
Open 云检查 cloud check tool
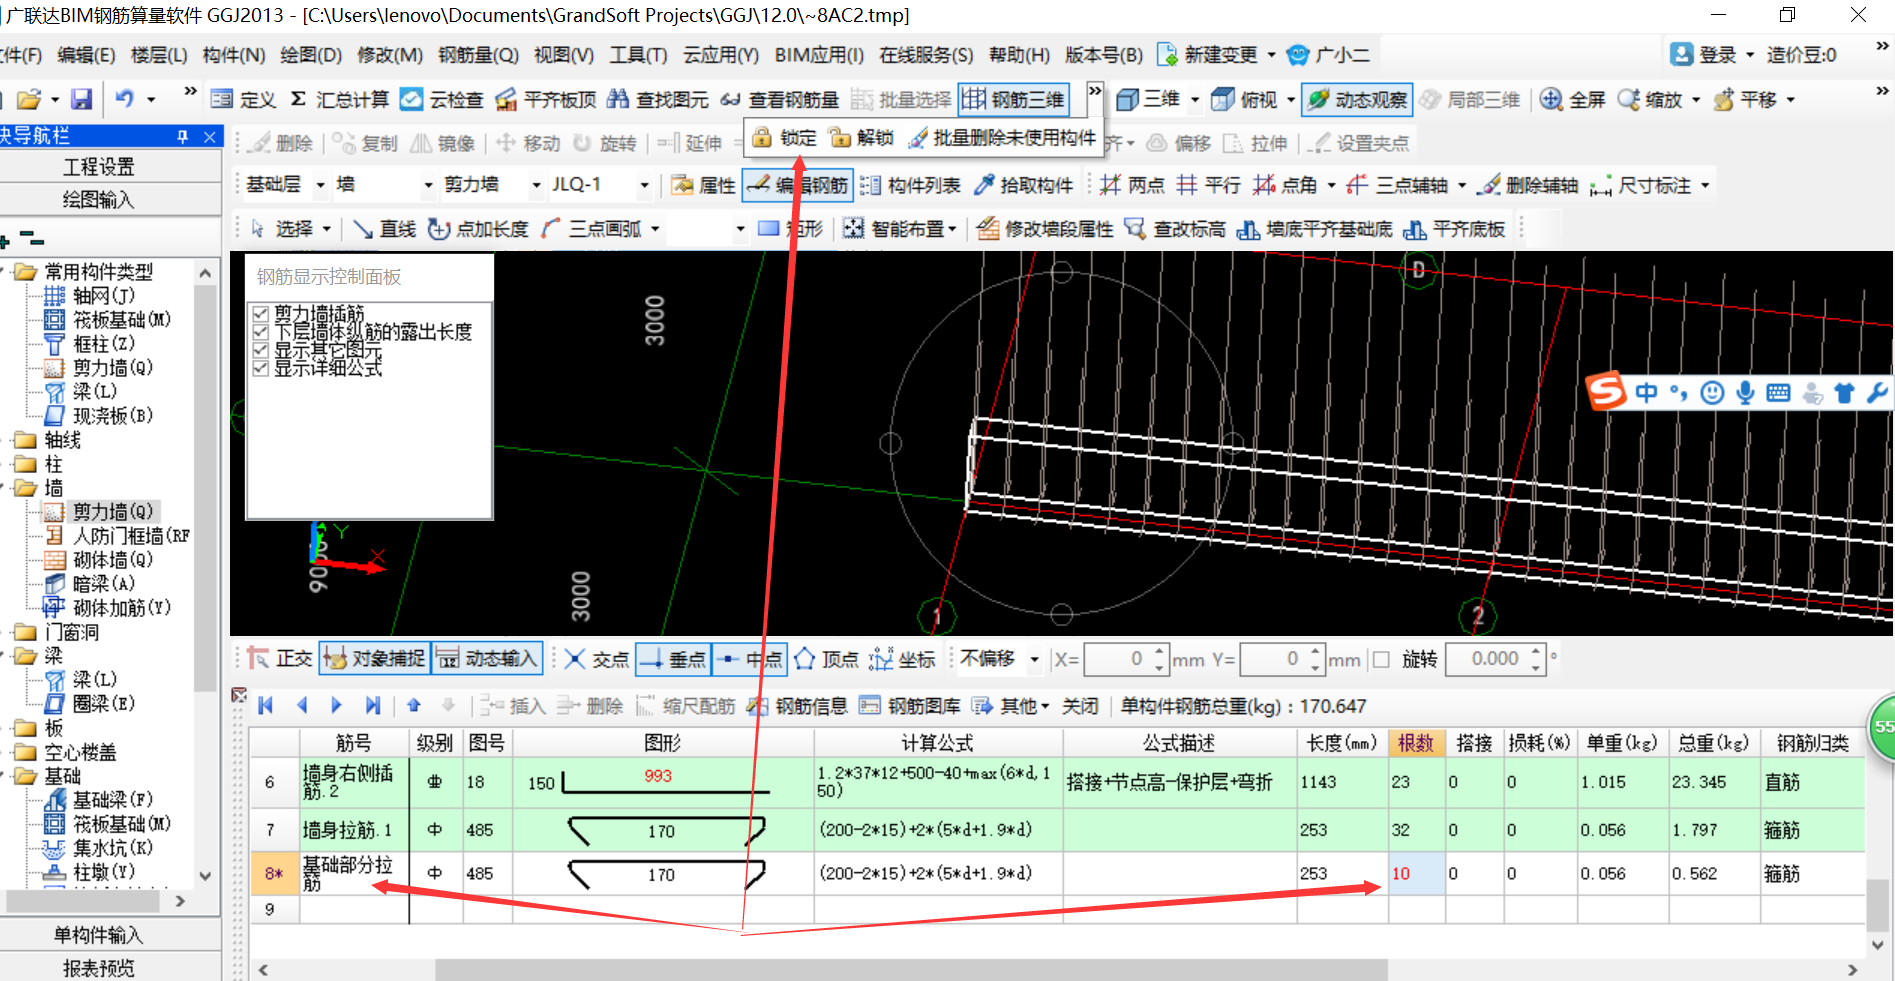point(441,99)
